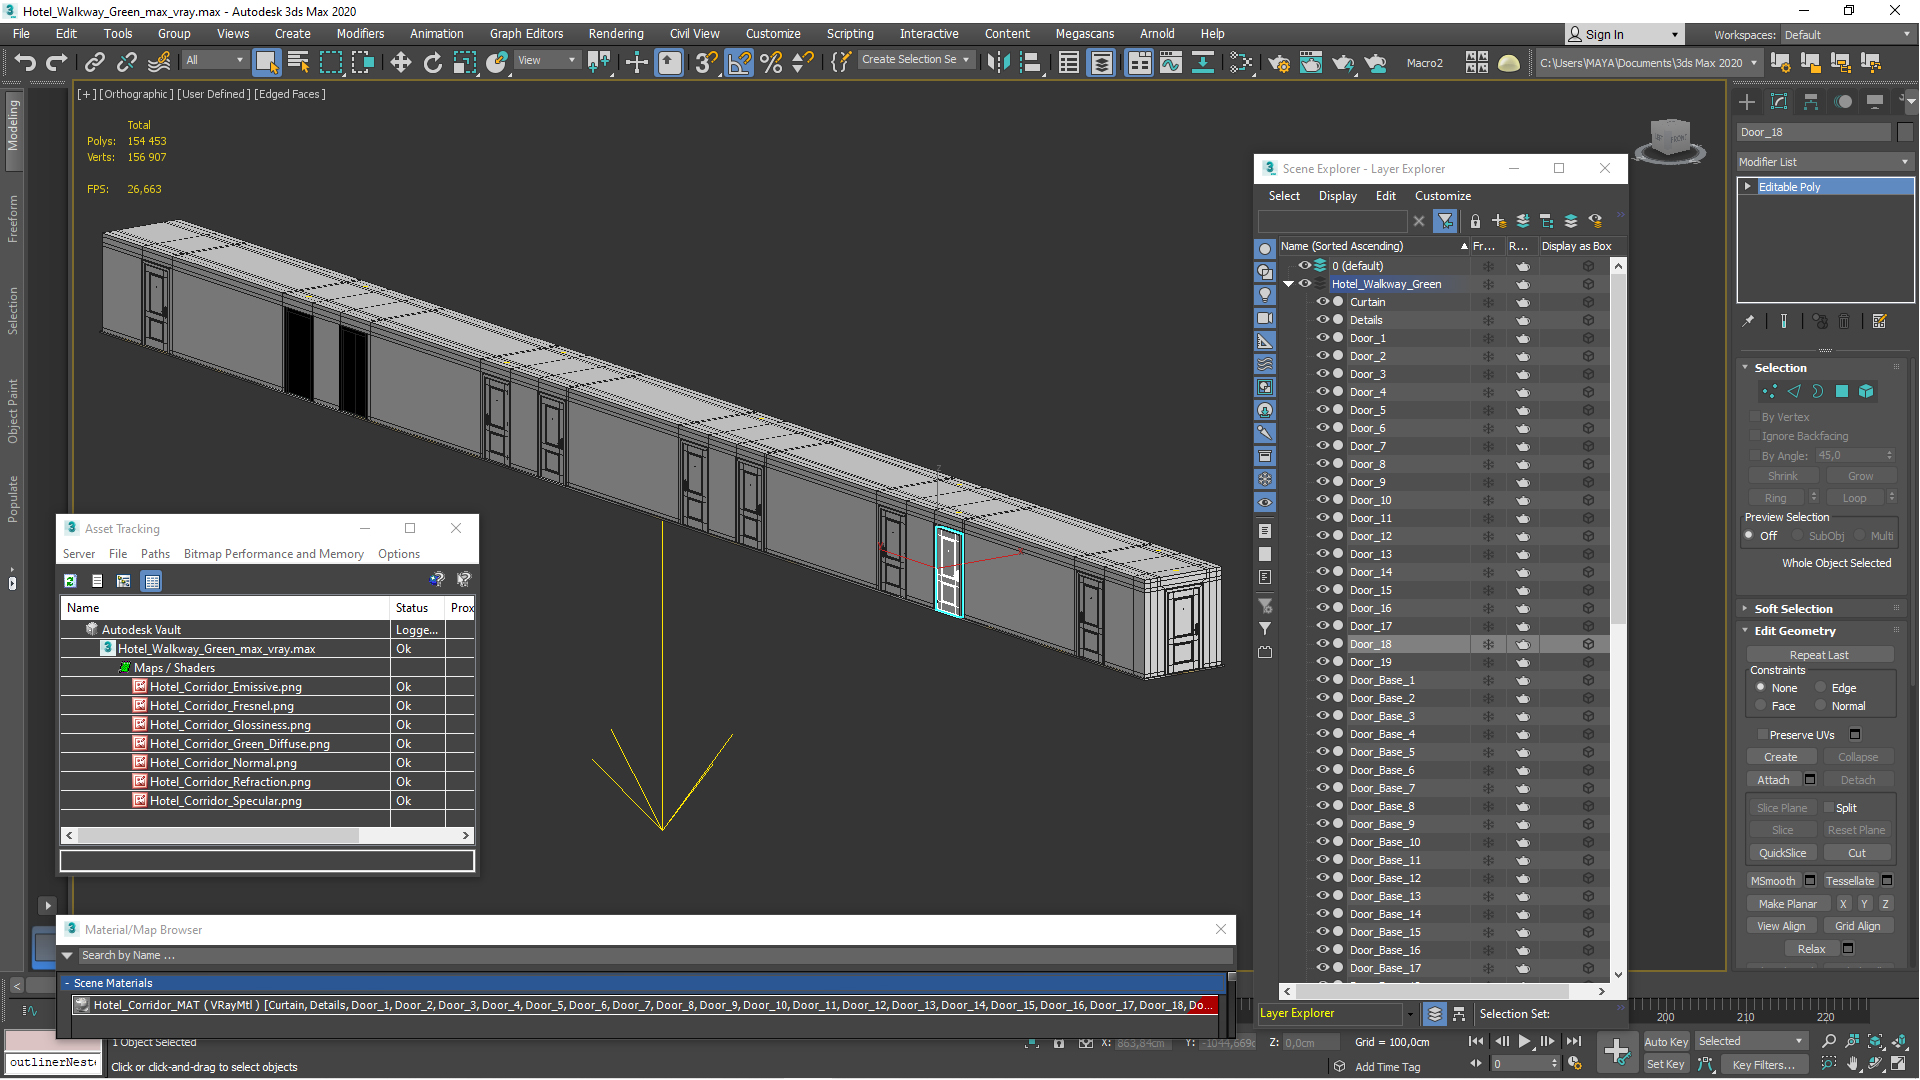Click the Door_18 object color swatch
1920x1080 pixels.
click(x=1905, y=132)
